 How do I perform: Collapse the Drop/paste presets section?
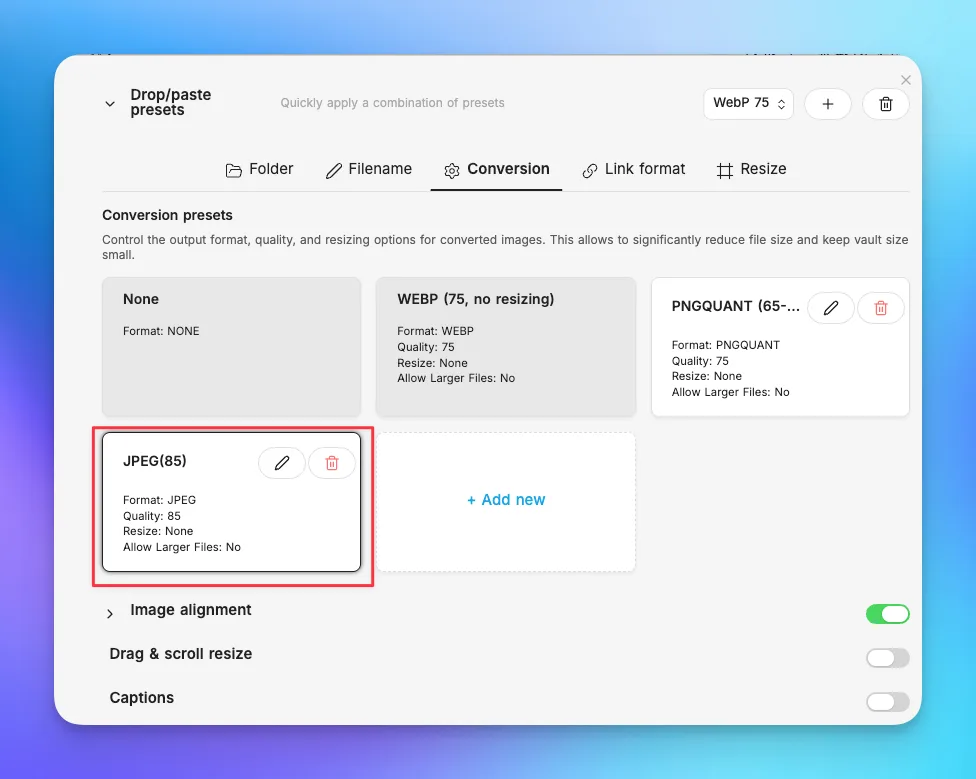tap(110, 104)
